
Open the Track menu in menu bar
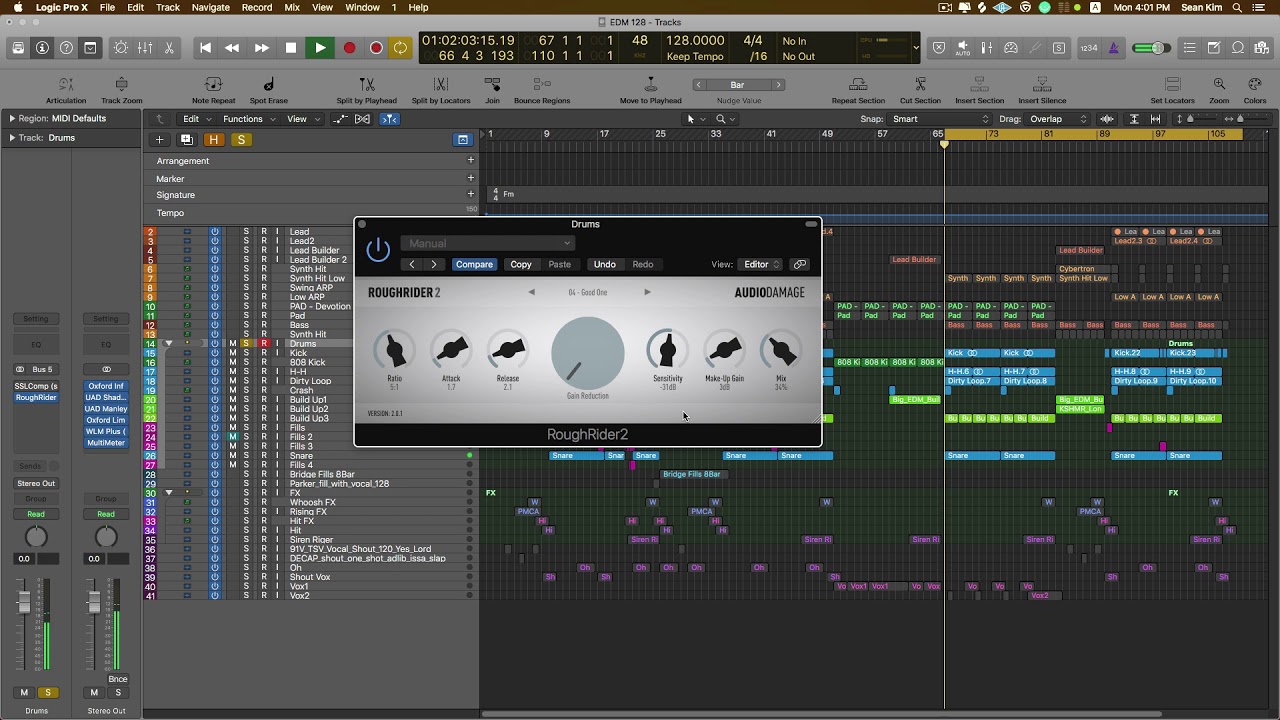(168, 8)
